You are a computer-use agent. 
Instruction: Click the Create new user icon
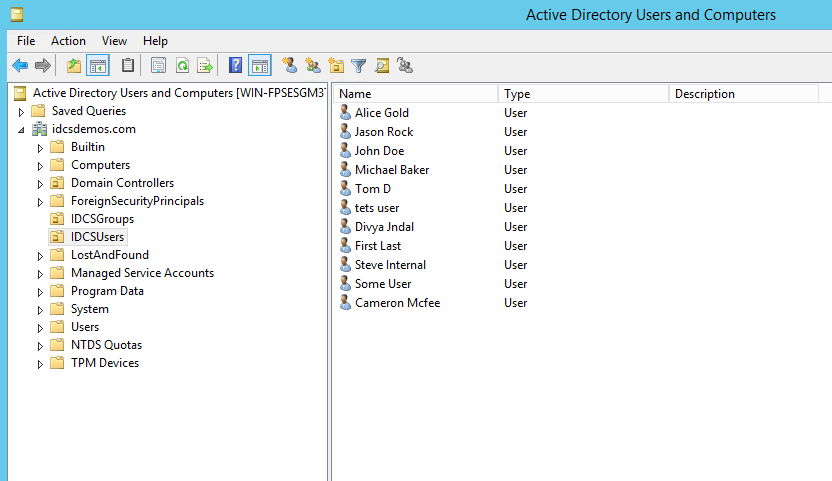(290, 66)
